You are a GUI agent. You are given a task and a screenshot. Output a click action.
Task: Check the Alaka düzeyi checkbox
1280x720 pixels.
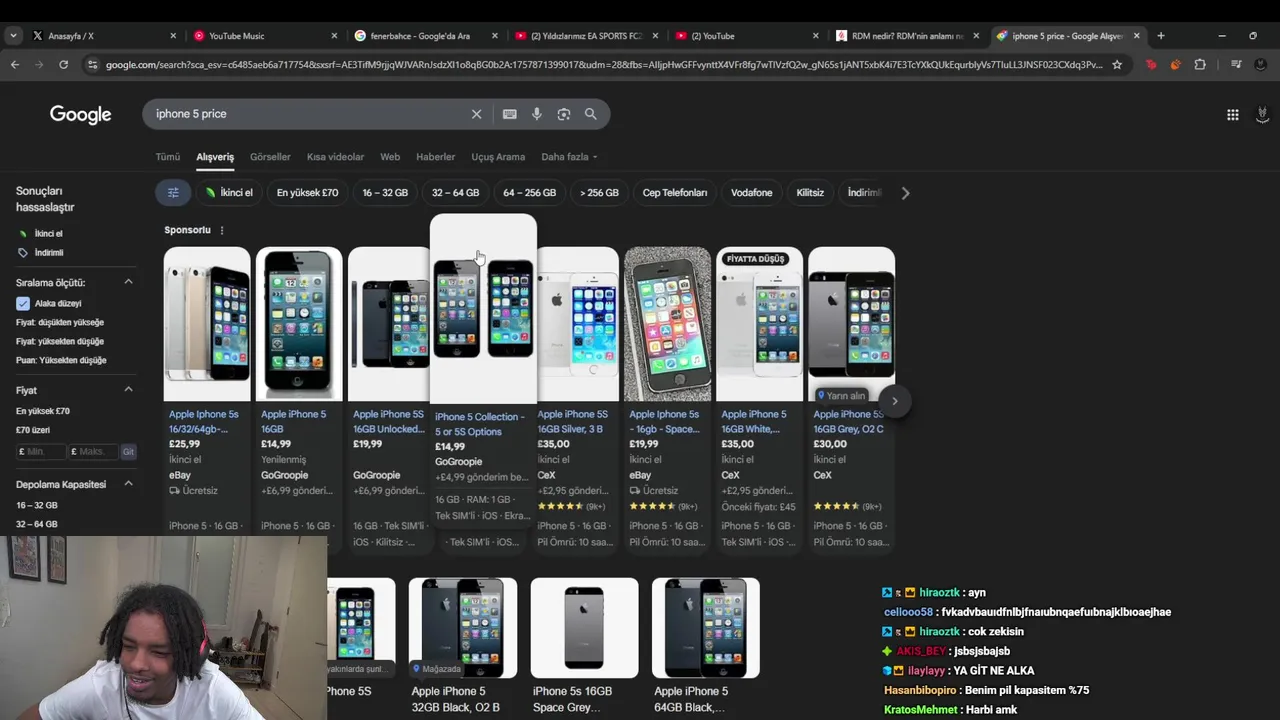(23, 304)
